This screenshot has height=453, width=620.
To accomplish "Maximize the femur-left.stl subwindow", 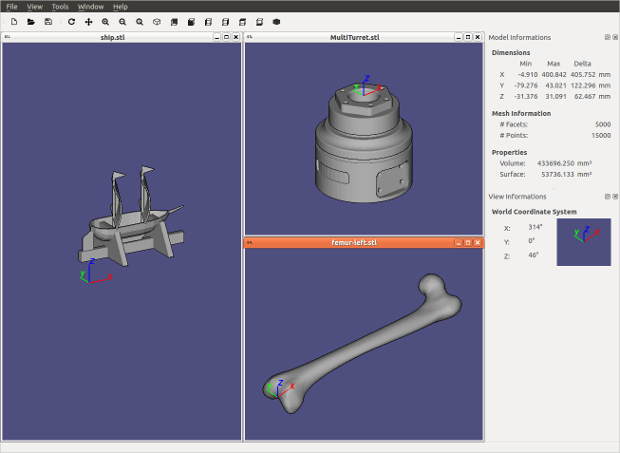I will tap(468, 242).
